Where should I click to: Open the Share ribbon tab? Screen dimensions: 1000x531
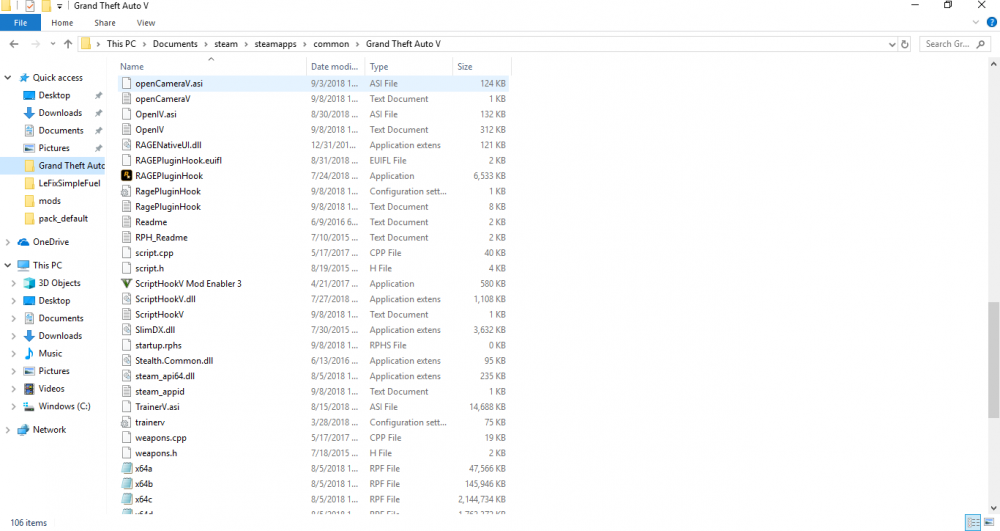(105, 22)
